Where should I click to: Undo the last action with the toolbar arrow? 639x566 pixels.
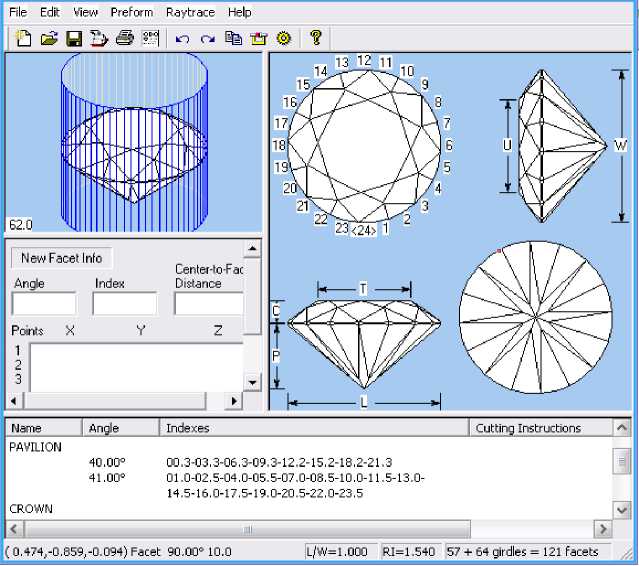(x=182, y=38)
